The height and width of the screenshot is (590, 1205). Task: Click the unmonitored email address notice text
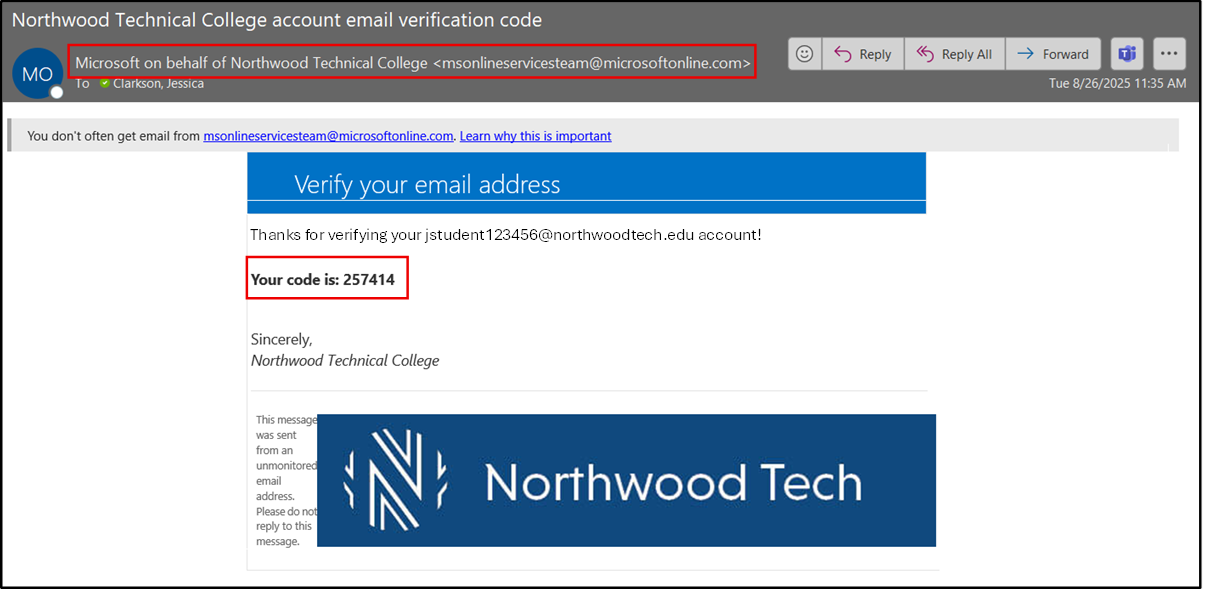(284, 481)
